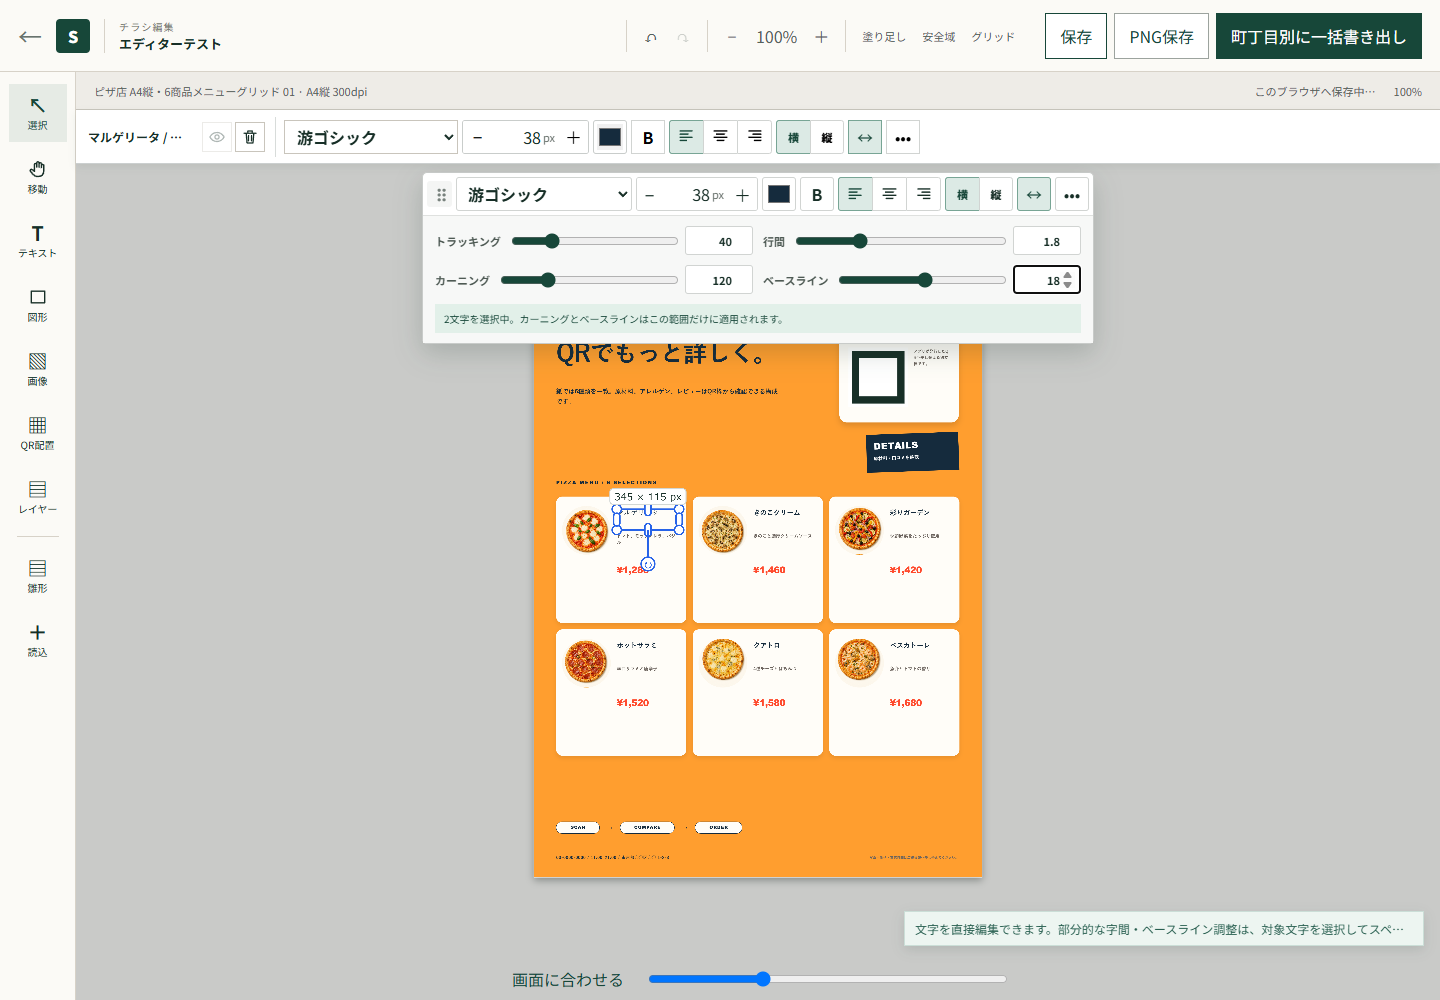Select the 選択 arrow tool in sidebar
The width and height of the screenshot is (1440, 1000).
point(38,113)
